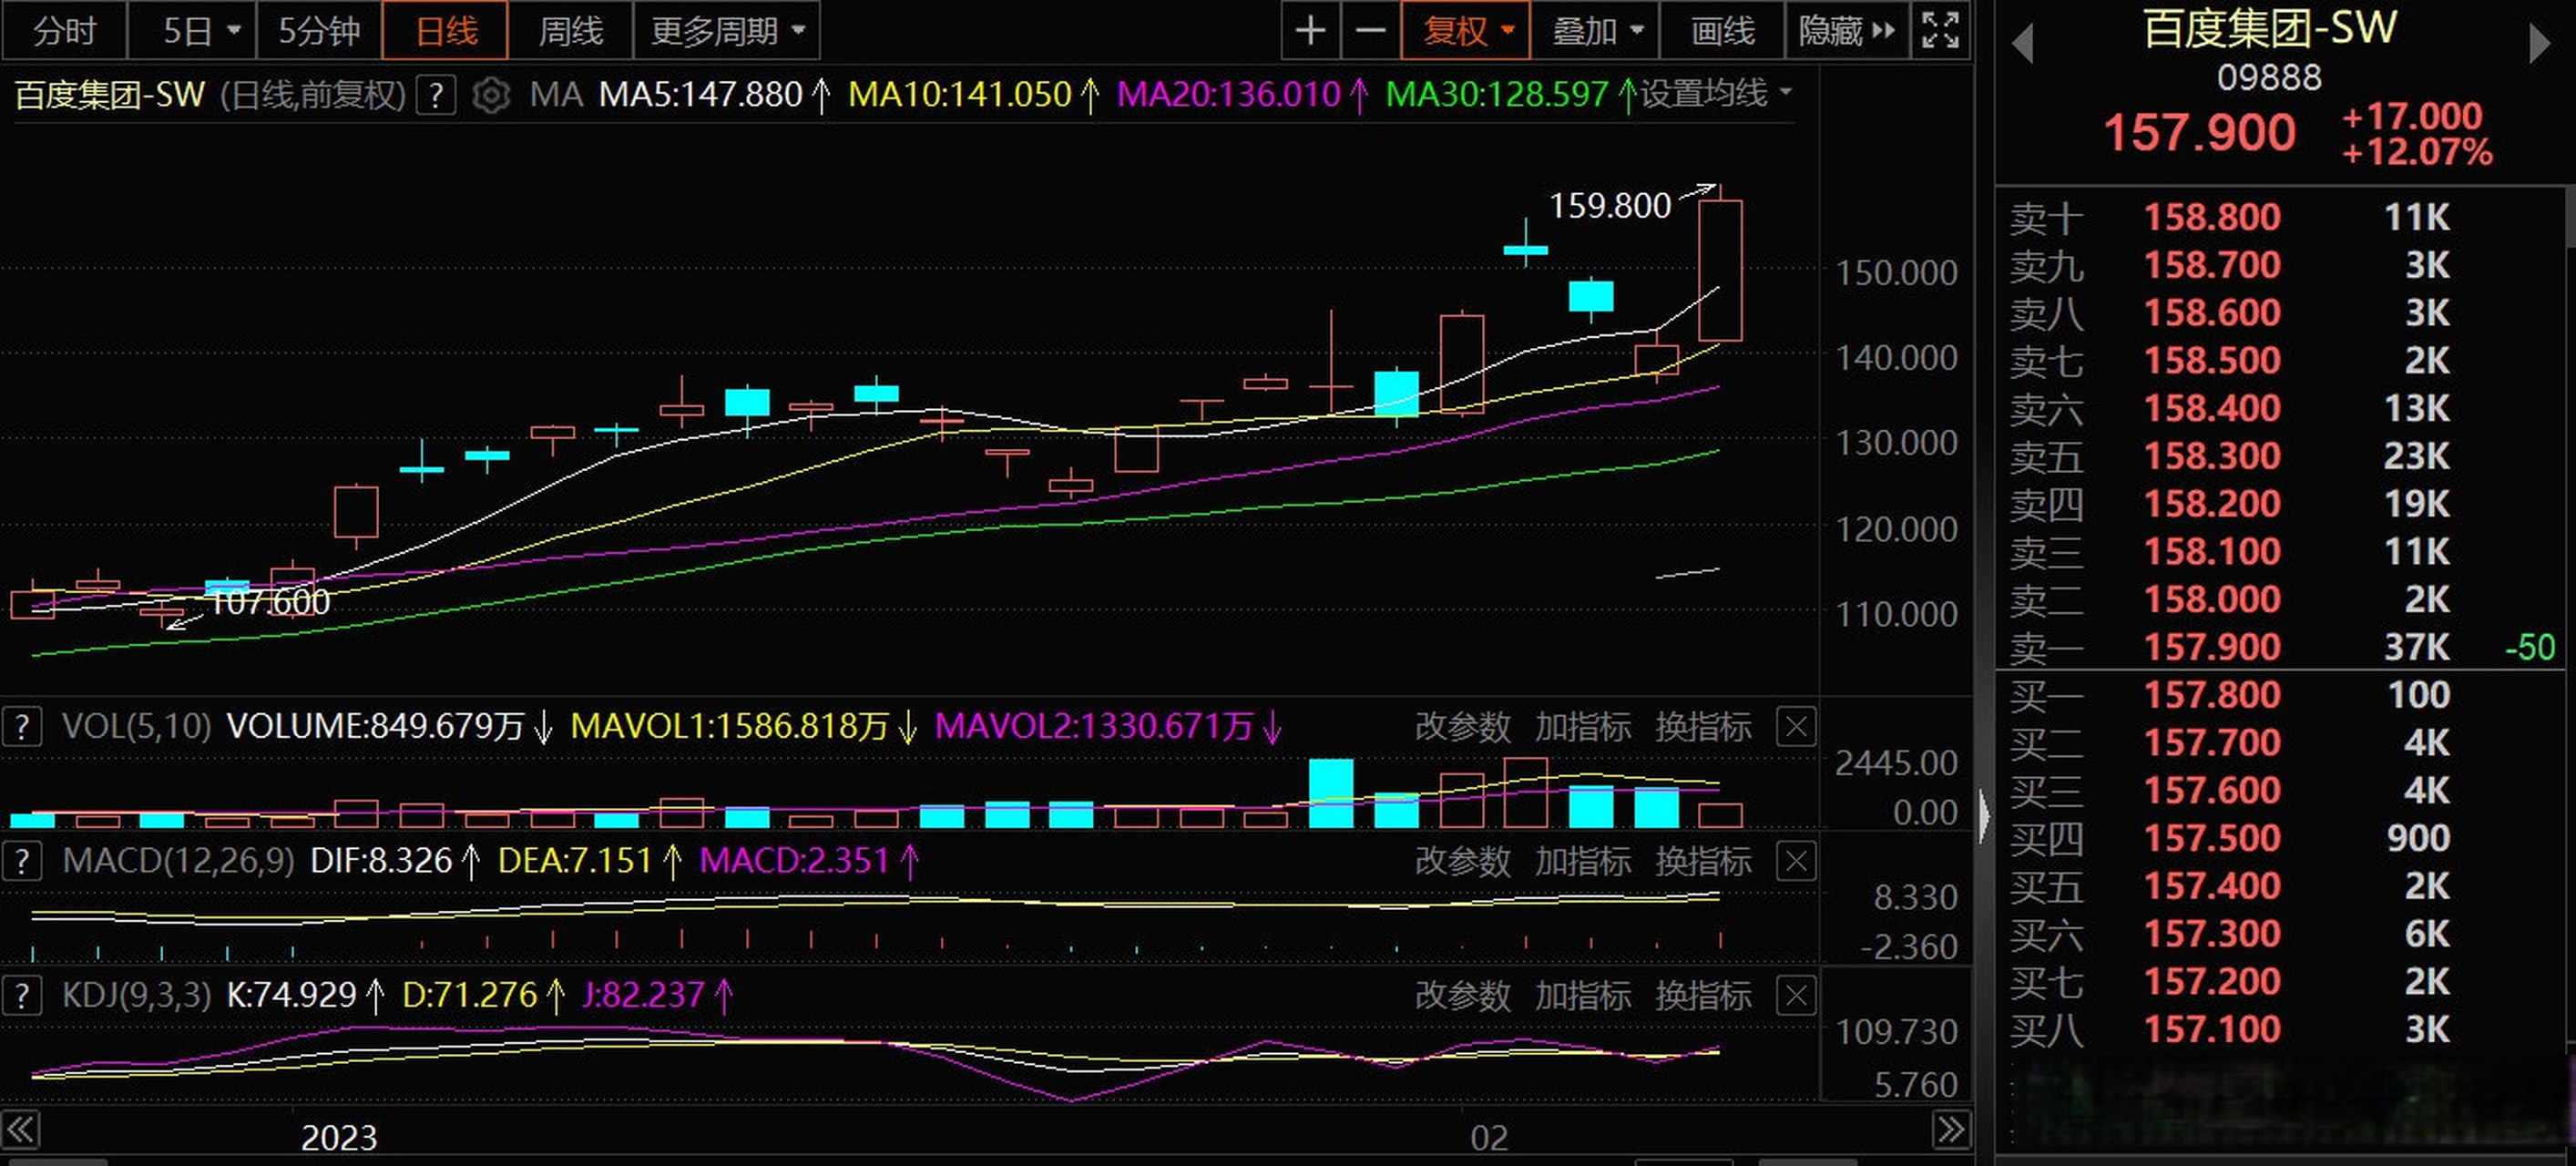Click the J:82.237 value
2576x1166 pixels.
(x=642, y=995)
